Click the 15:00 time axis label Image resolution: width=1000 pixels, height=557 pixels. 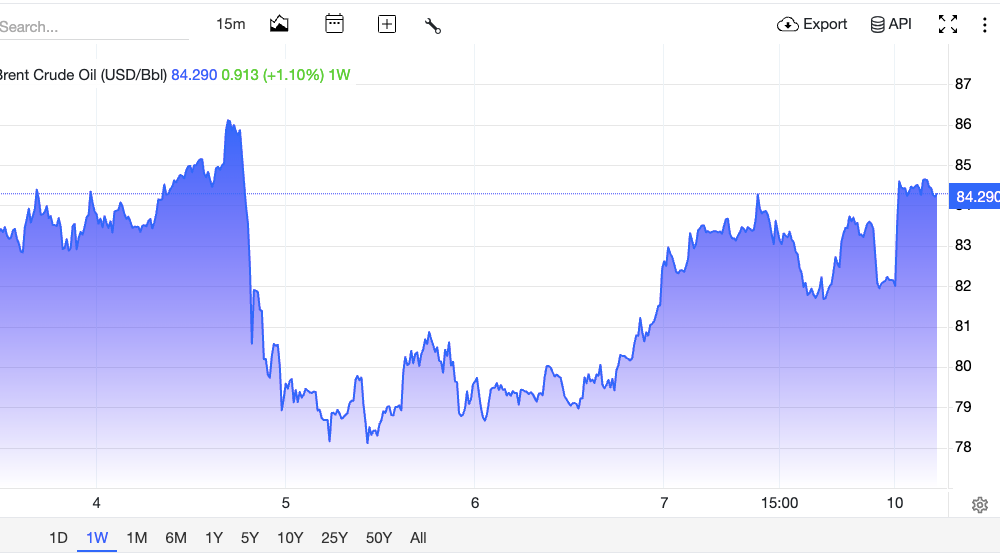coord(779,503)
